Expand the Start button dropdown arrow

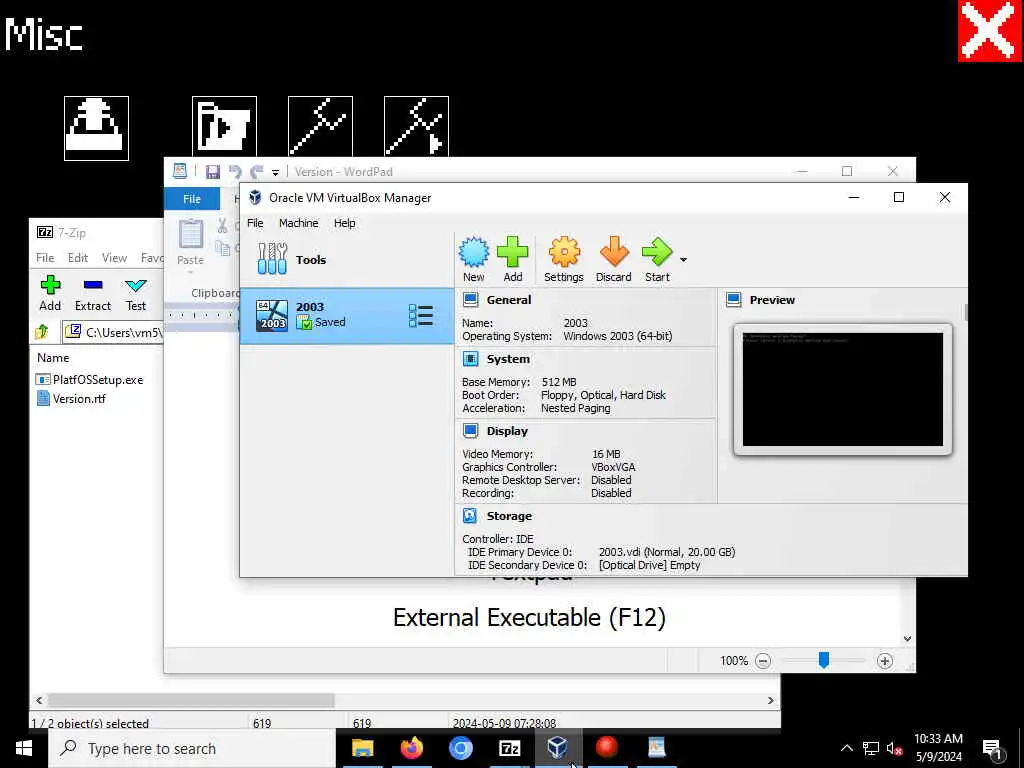point(683,260)
